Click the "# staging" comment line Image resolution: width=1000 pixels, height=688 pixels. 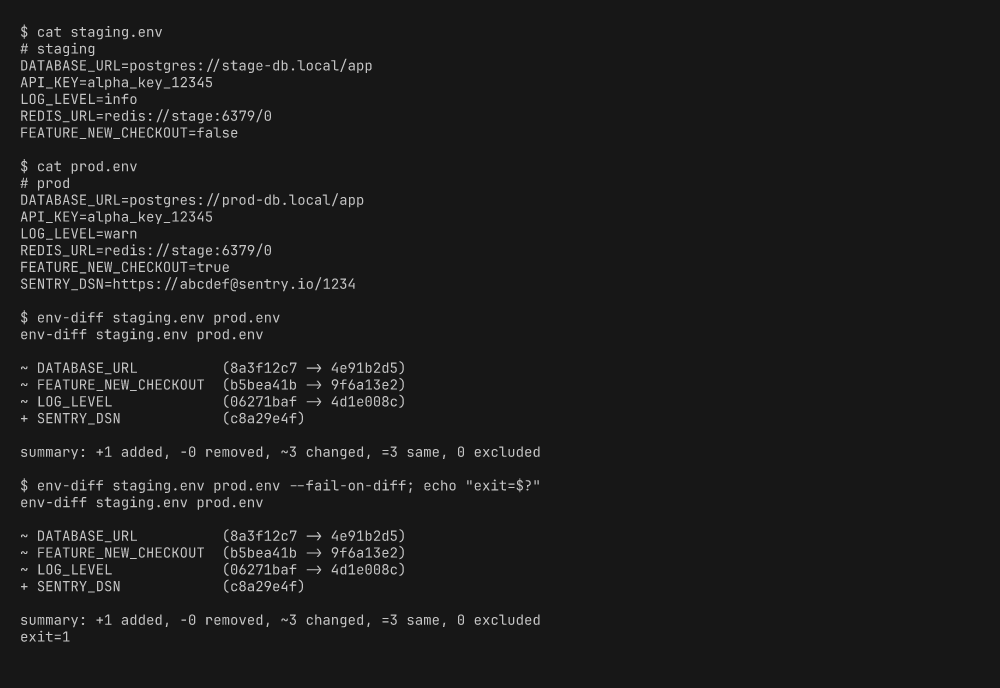(x=58, y=49)
